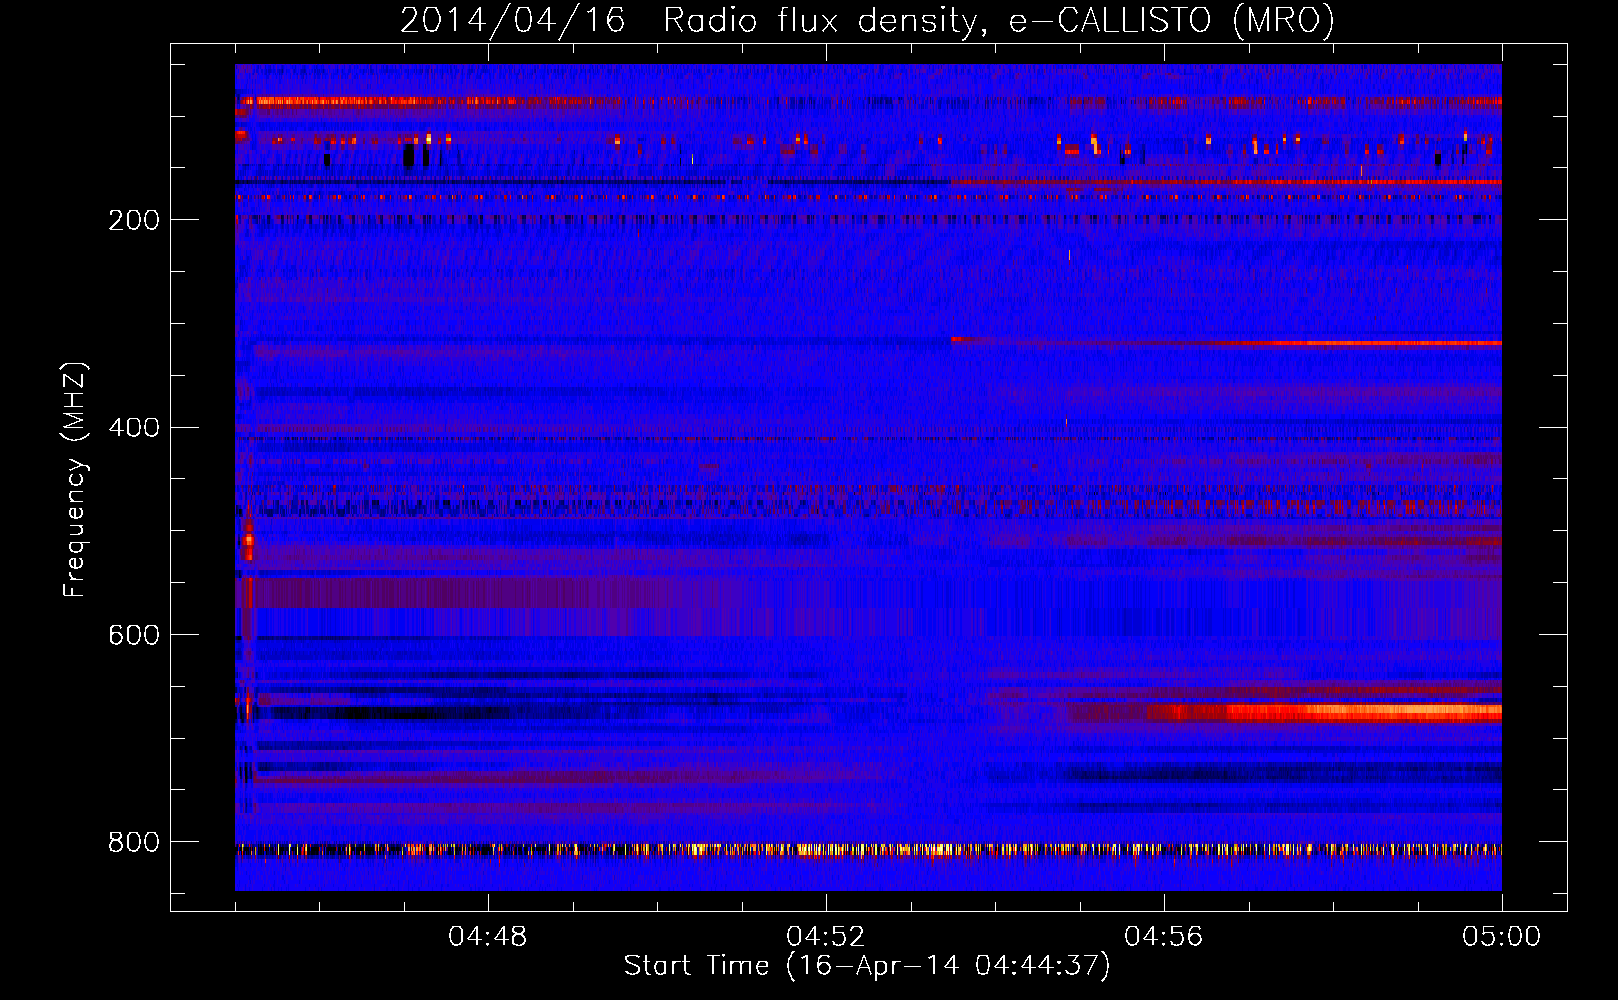
Task: Click the 800 frequency tick label
Action: coord(134,843)
